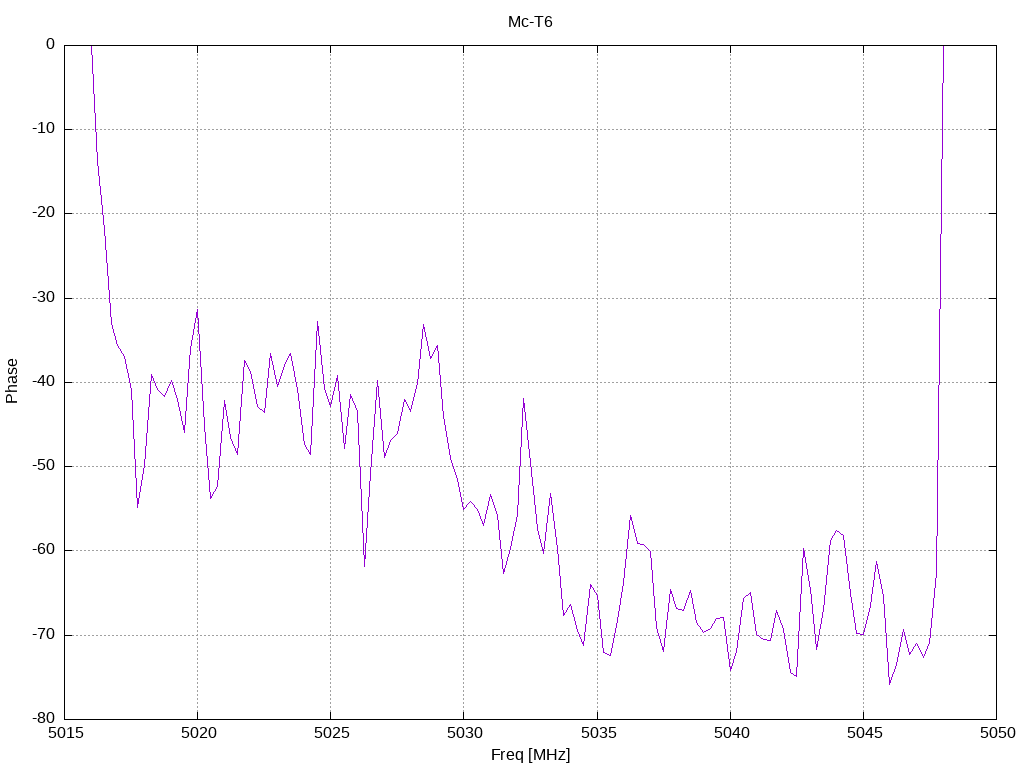
Task: Select the 'Freq [MHz]' x-axis label
Action: (530, 755)
